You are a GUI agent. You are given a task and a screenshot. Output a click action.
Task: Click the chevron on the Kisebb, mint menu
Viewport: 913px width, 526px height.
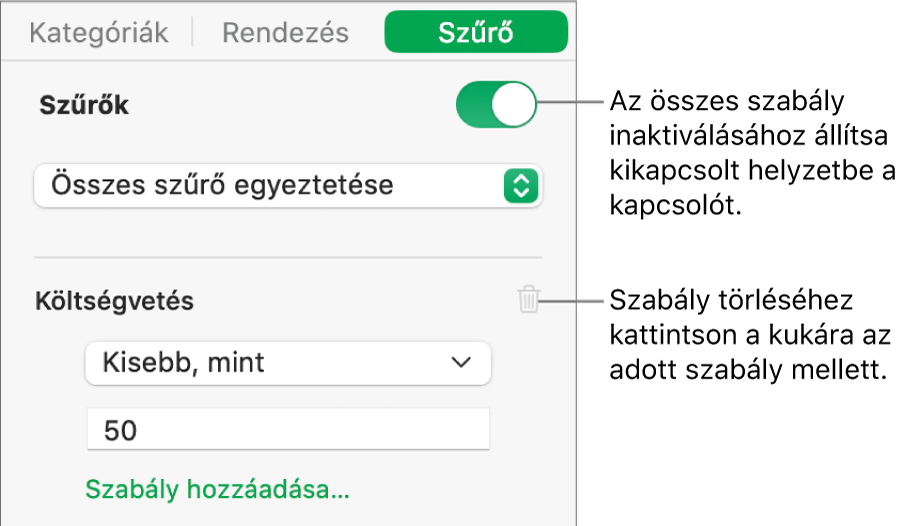(461, 362)
